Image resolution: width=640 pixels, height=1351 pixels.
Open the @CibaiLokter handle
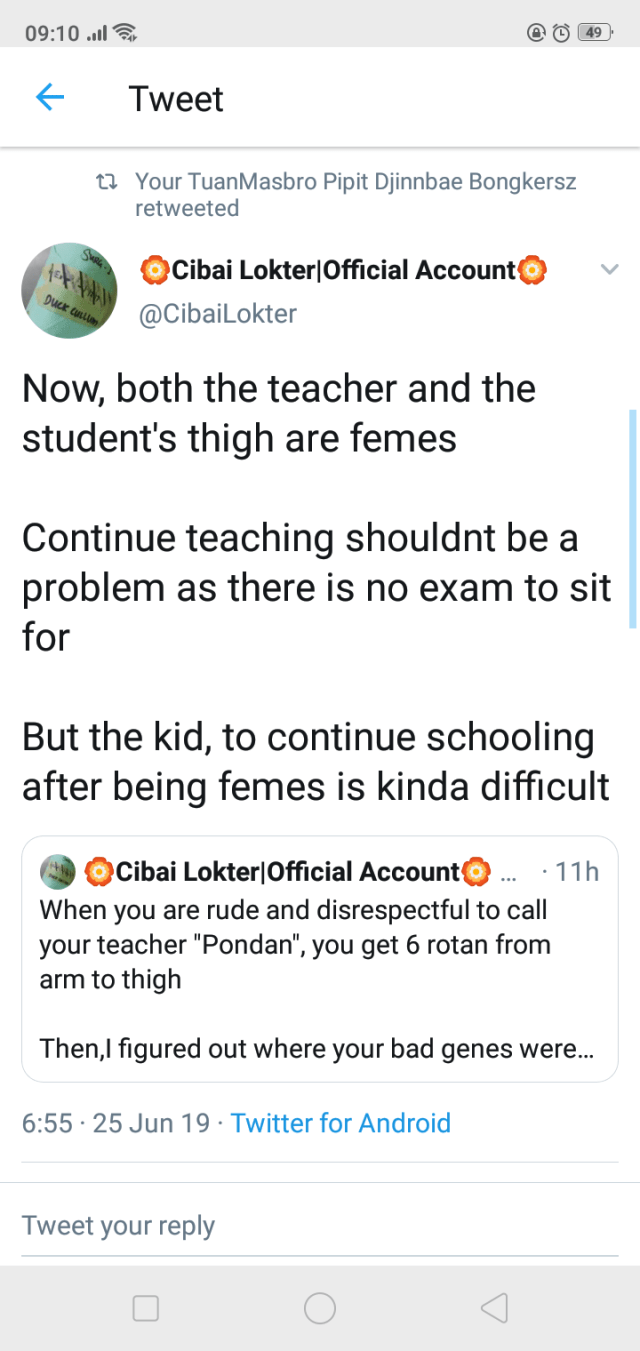click(x=216, y=314)
